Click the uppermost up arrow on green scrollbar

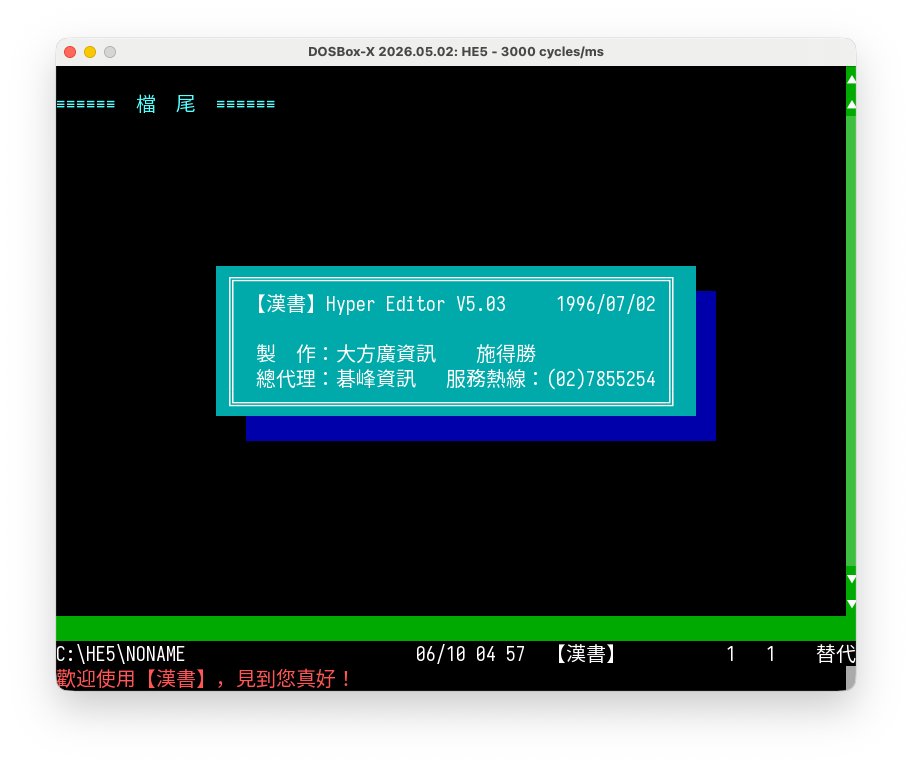851,79
